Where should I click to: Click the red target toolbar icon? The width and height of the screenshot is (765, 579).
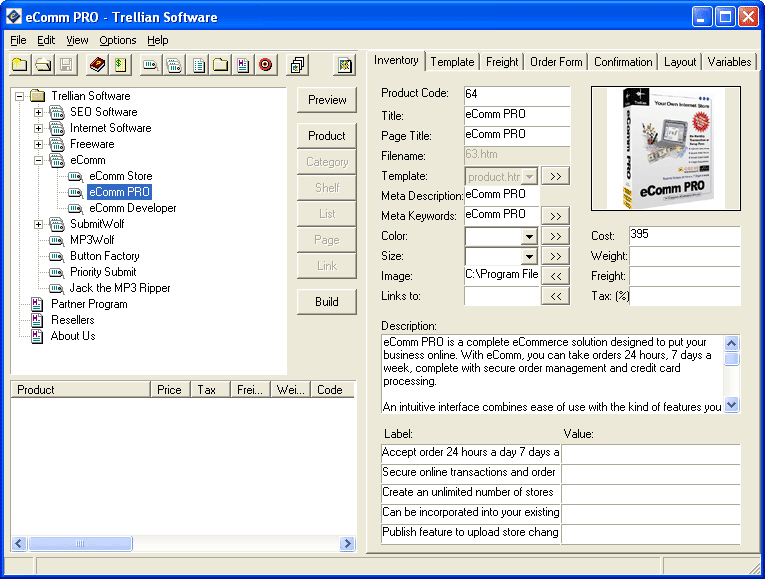click(x=266, y=64)
